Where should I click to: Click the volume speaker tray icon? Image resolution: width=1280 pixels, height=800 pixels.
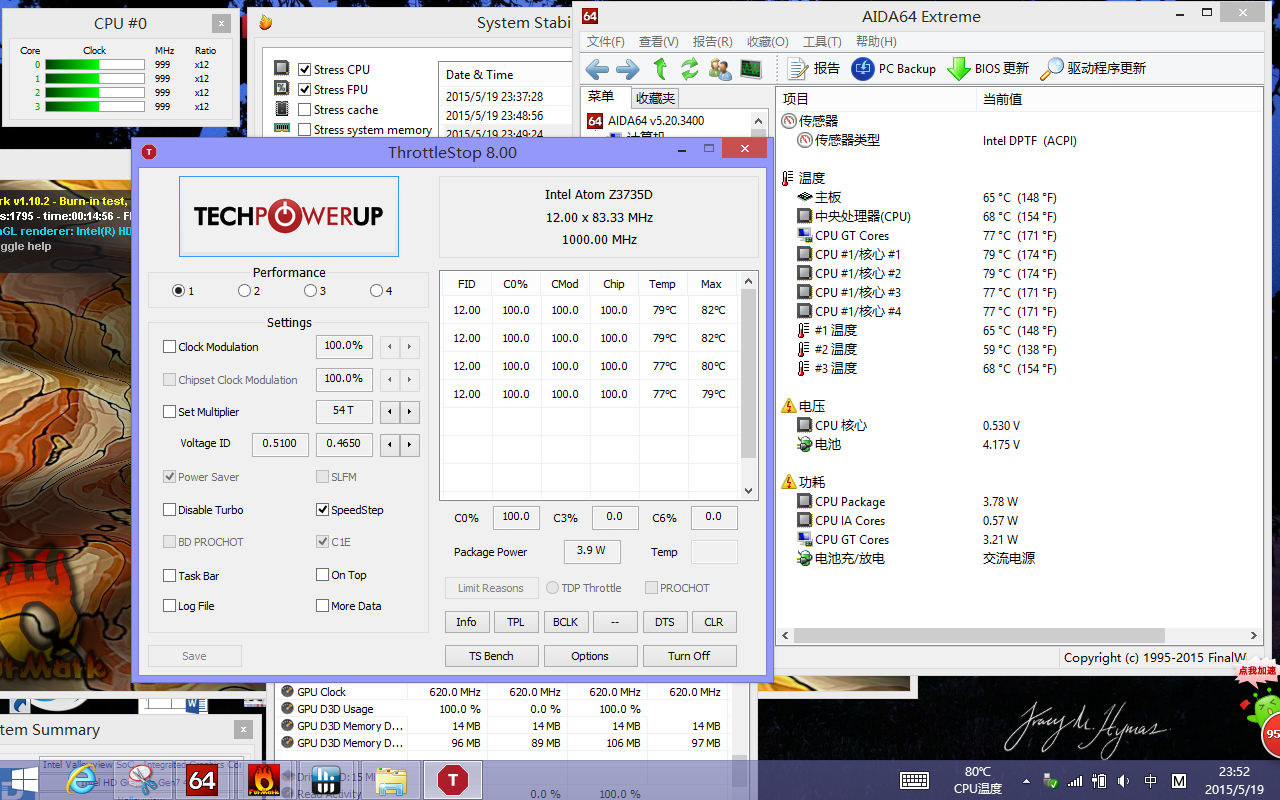[x=1124, y=780]
